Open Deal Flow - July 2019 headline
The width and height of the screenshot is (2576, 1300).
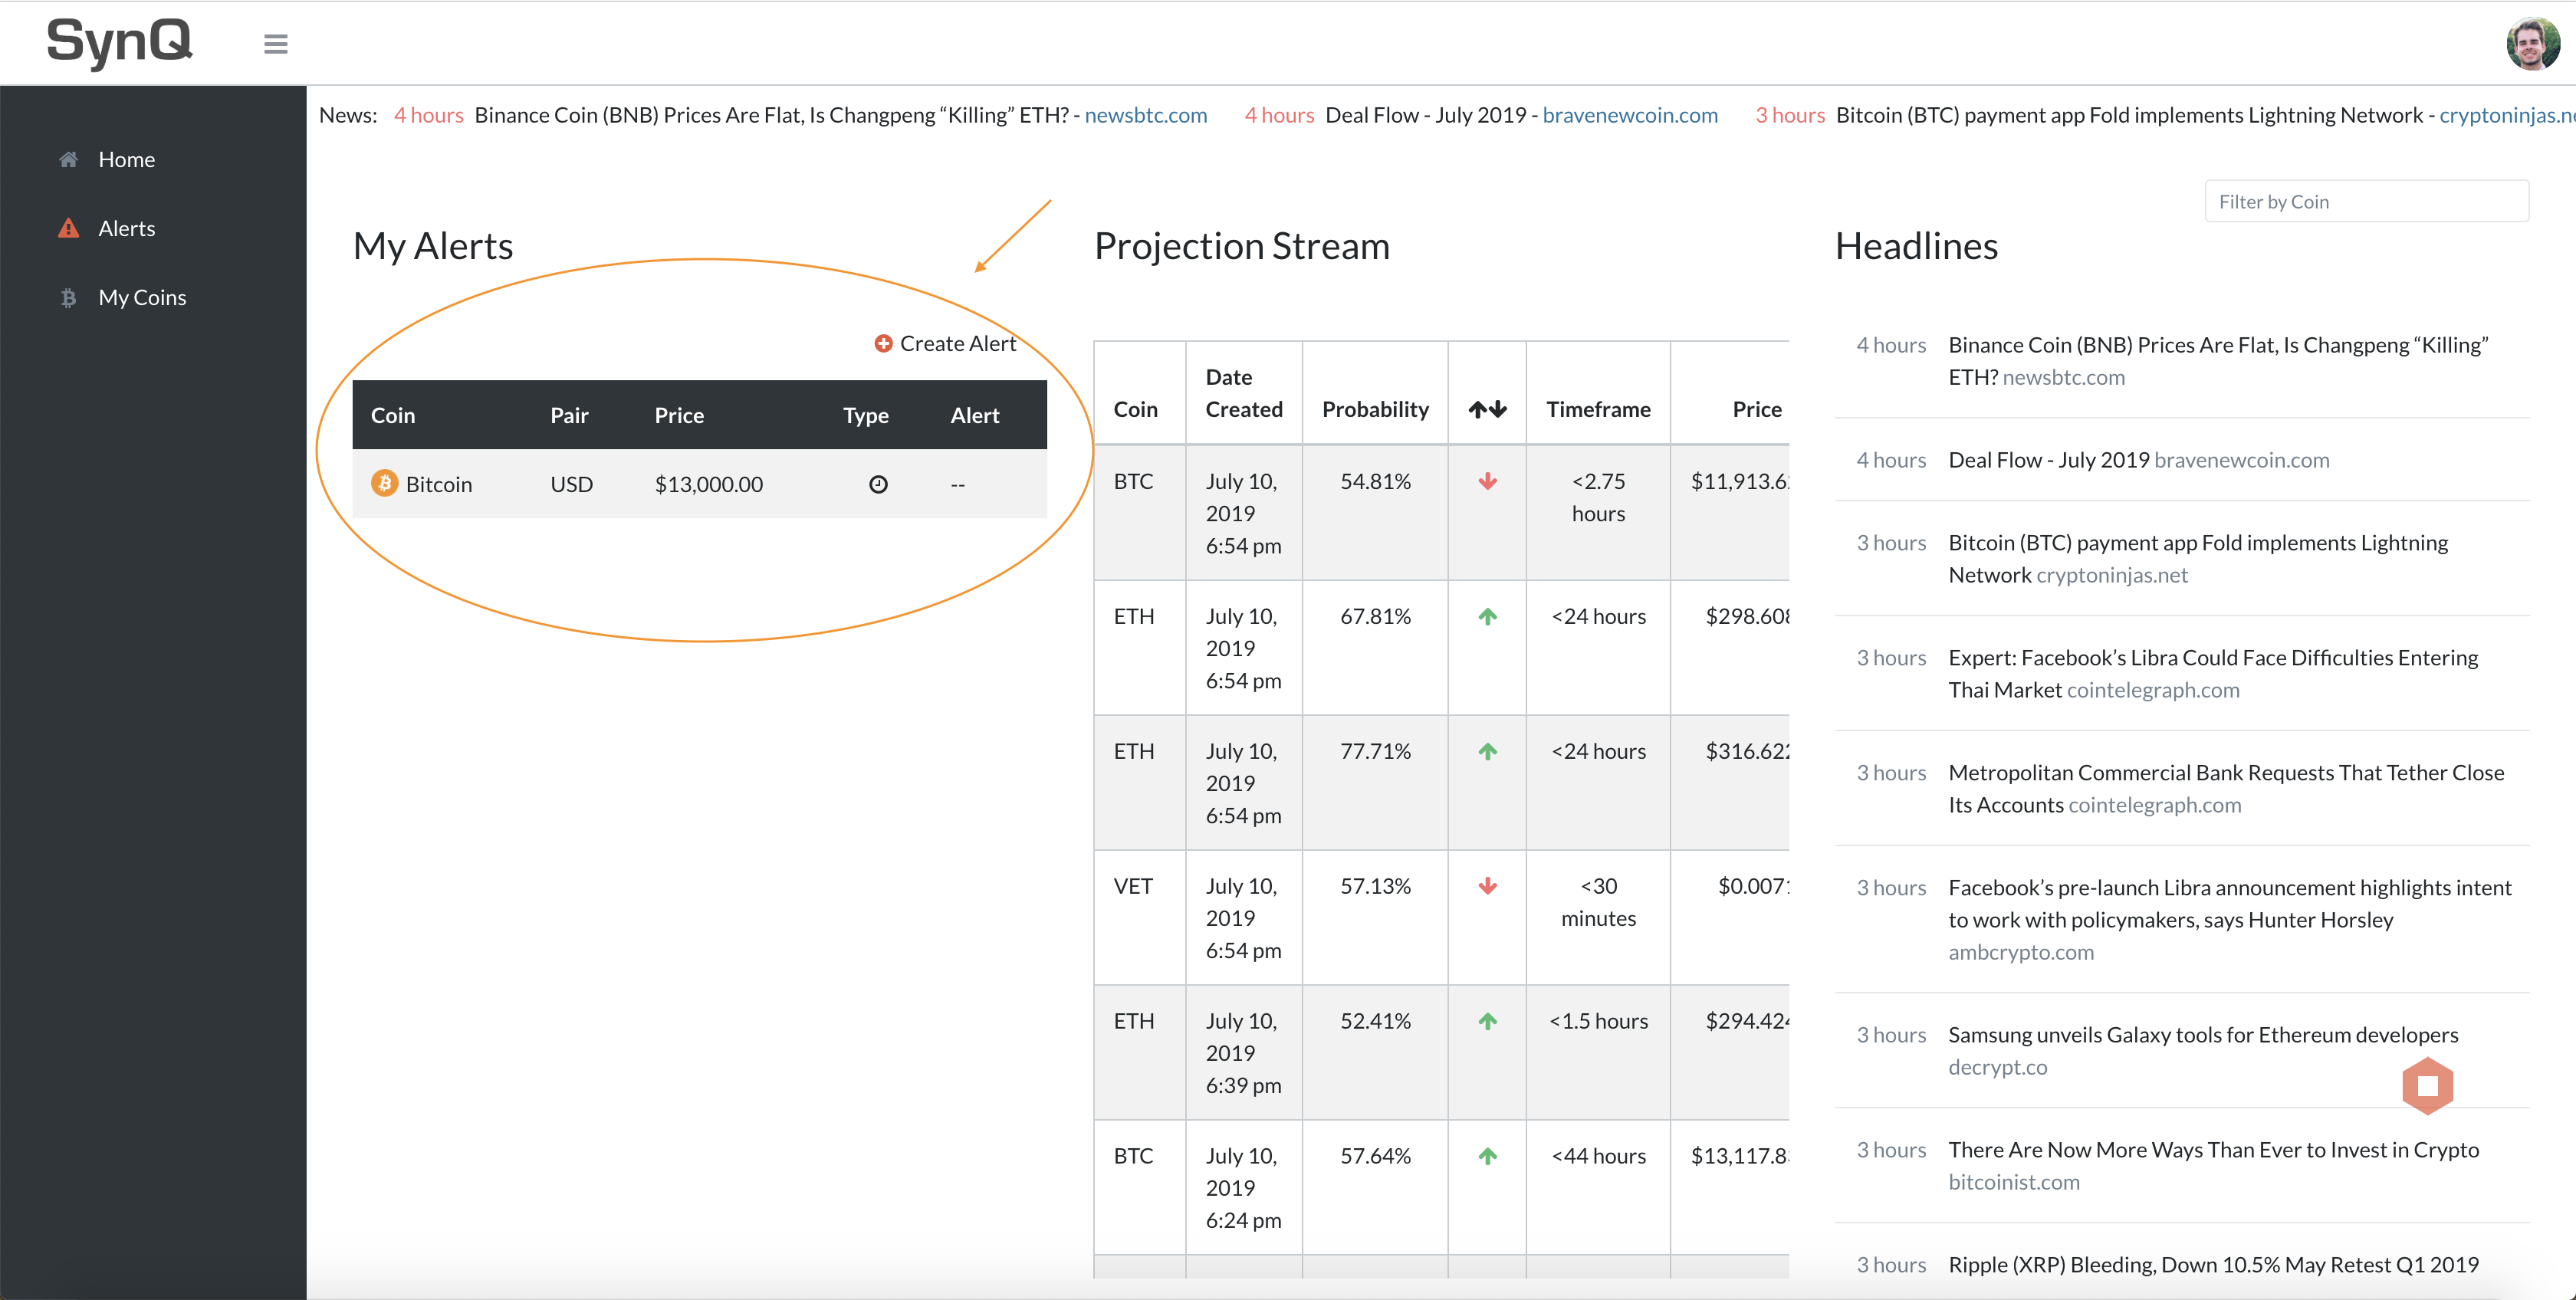point(2049,460)
